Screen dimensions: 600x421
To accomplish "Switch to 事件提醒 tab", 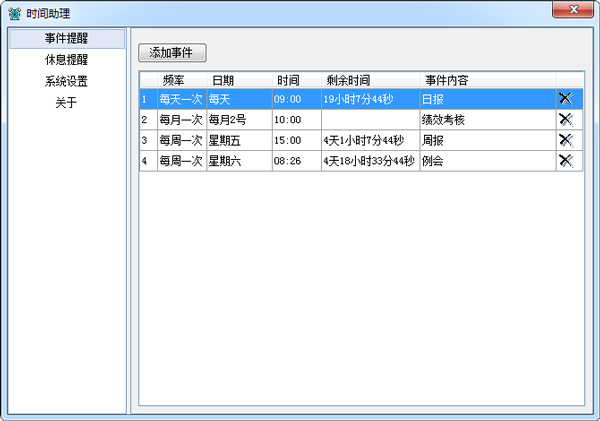I will tap(66, 39).
